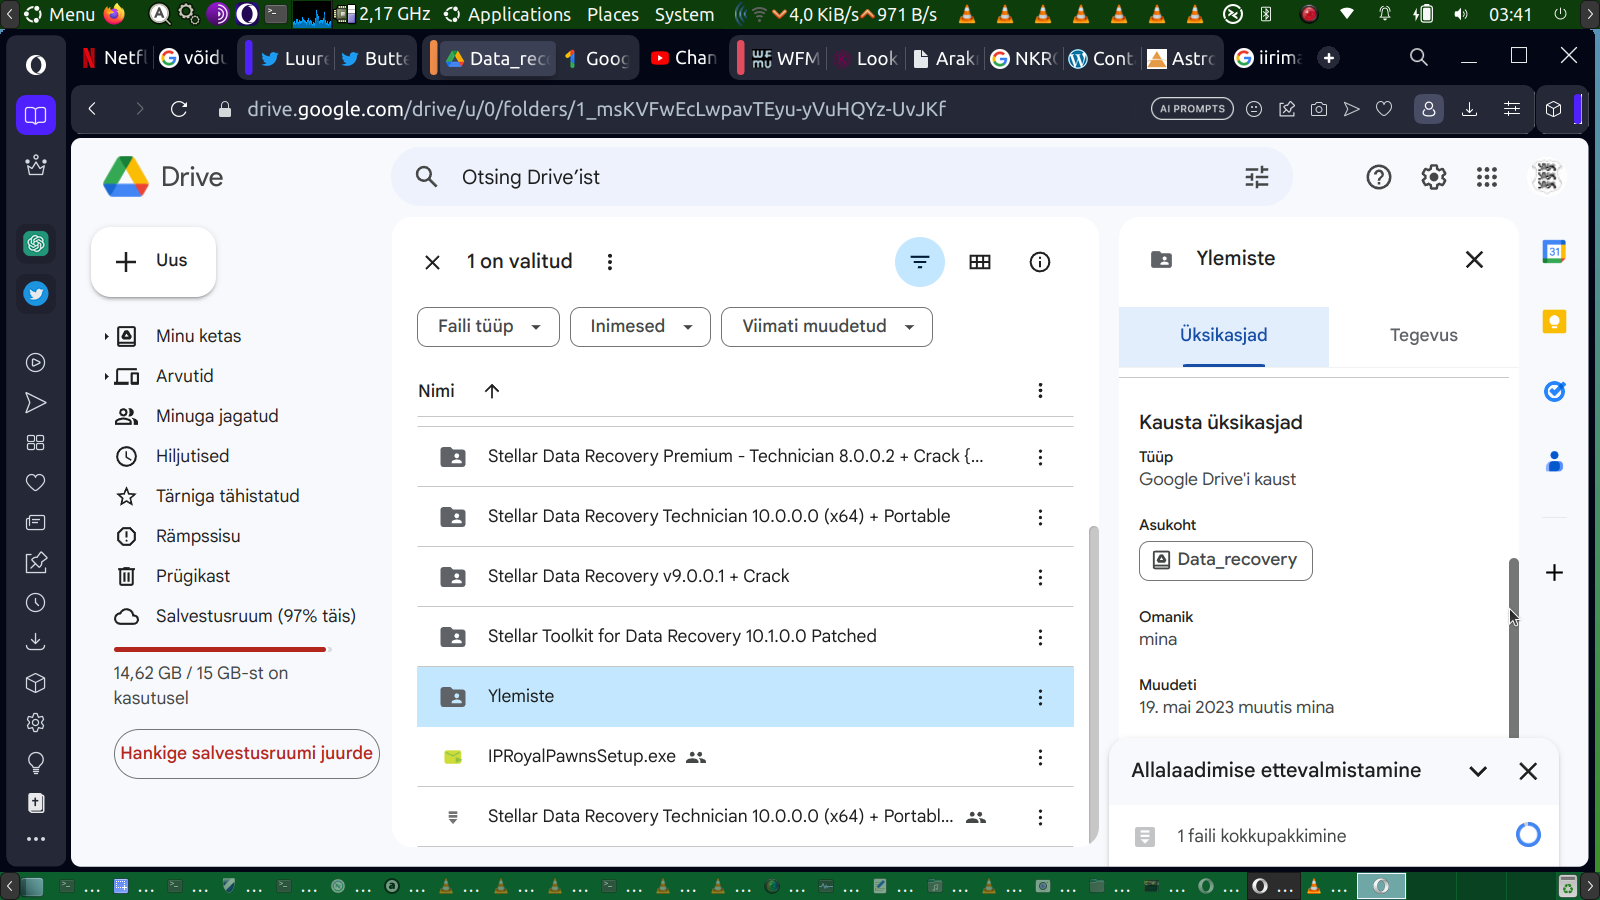Open Prügikast trash
Screen dimensions: 1600x900
click(193, 576)
